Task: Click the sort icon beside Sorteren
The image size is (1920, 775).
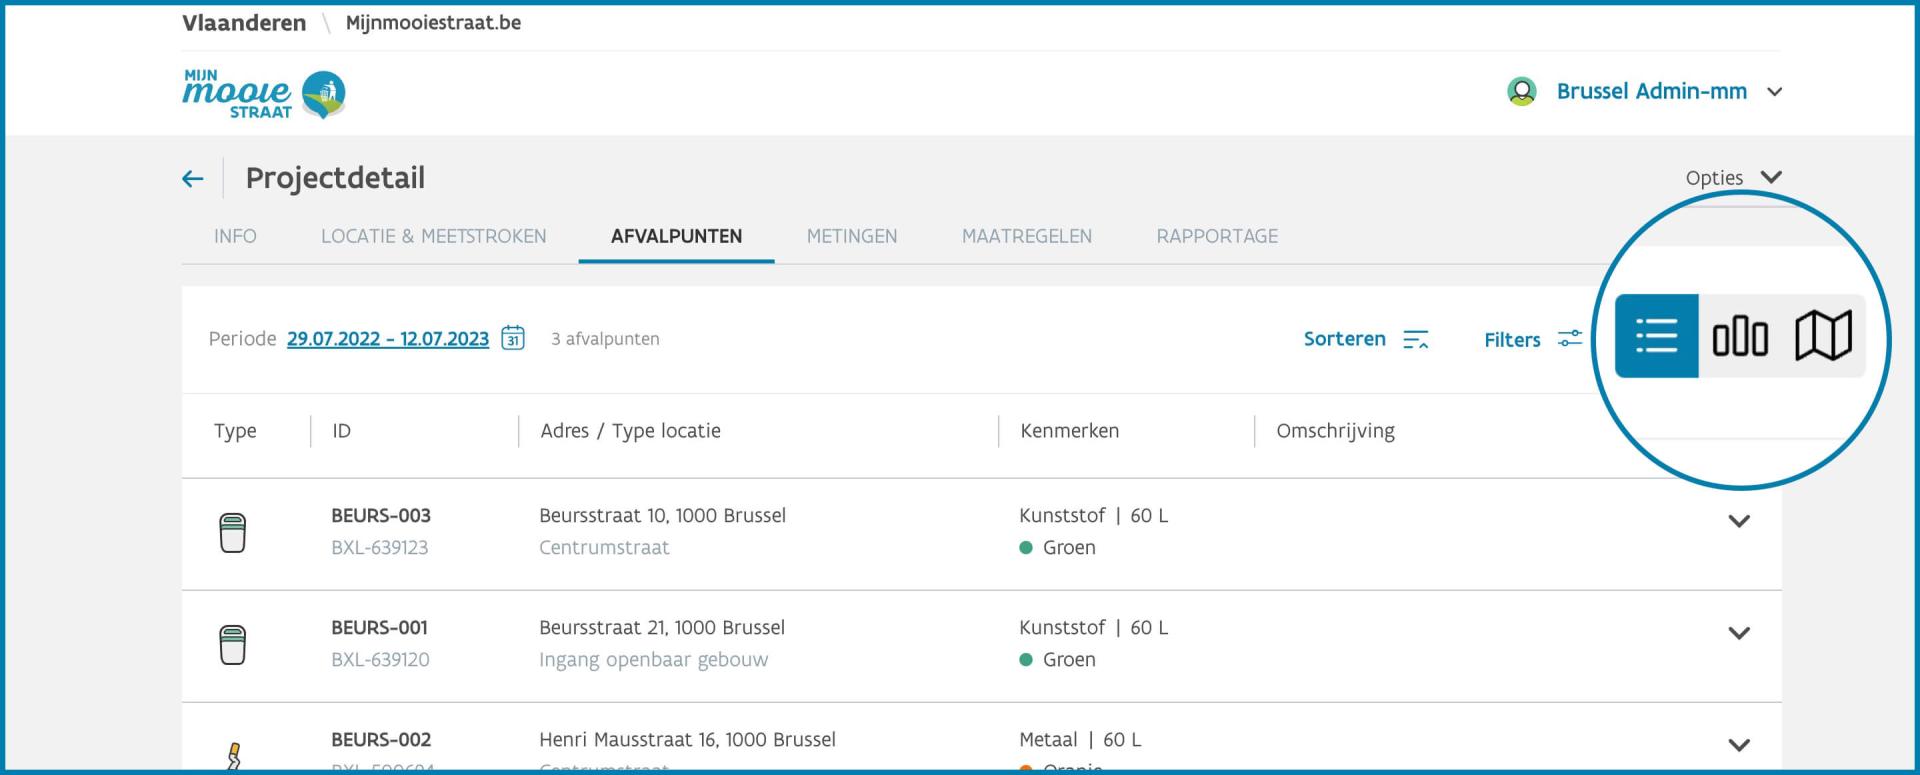Action: pyautogui.click(x=1415, y=340)
